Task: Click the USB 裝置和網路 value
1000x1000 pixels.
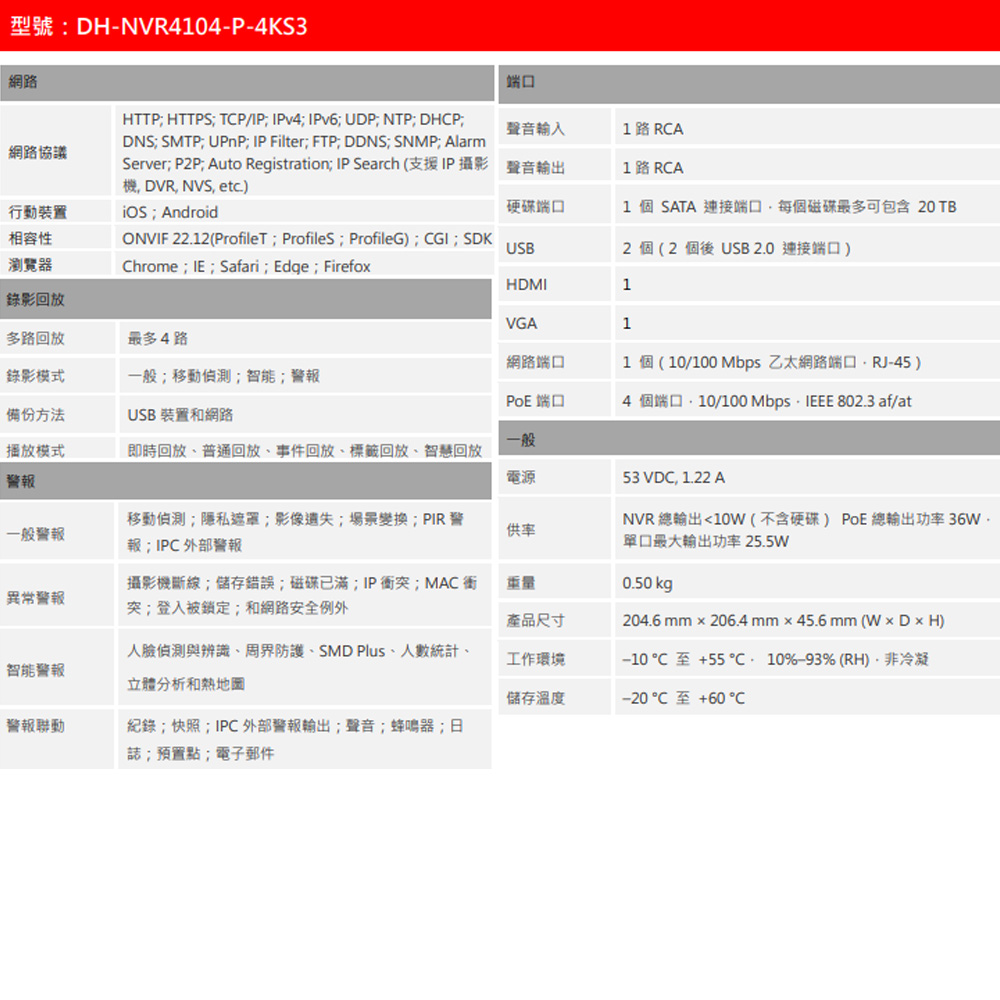Action: 180,415
